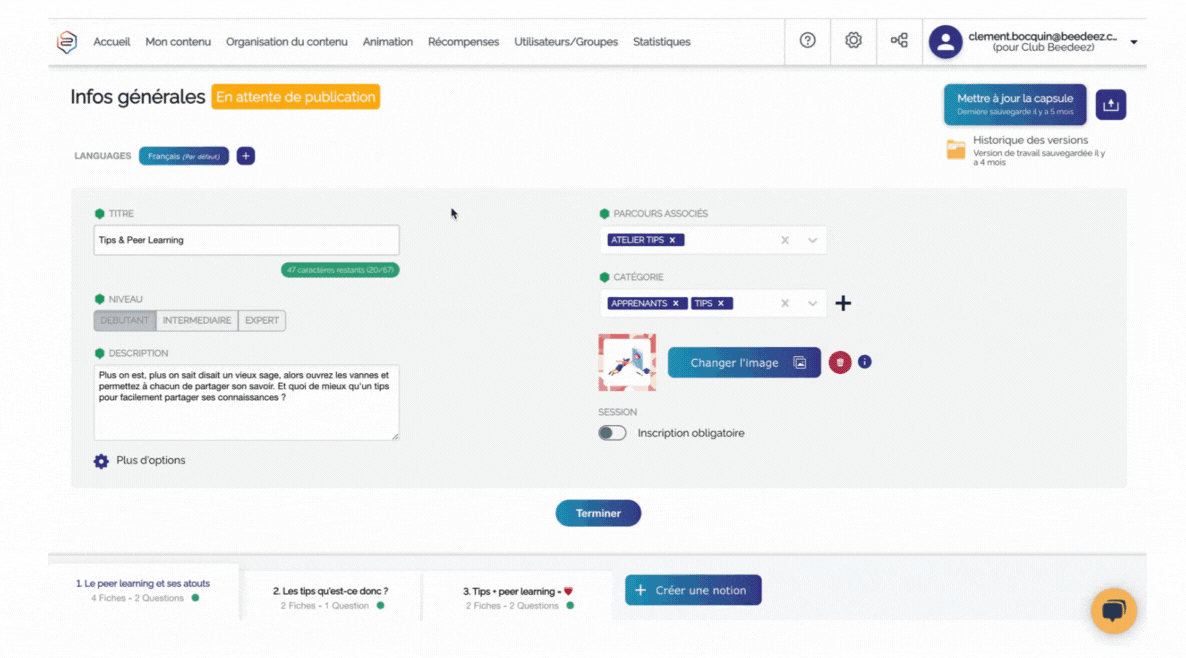Select the Intermediaire level option
Viewport: 1186px width, 658px height.
pos(197,321)
